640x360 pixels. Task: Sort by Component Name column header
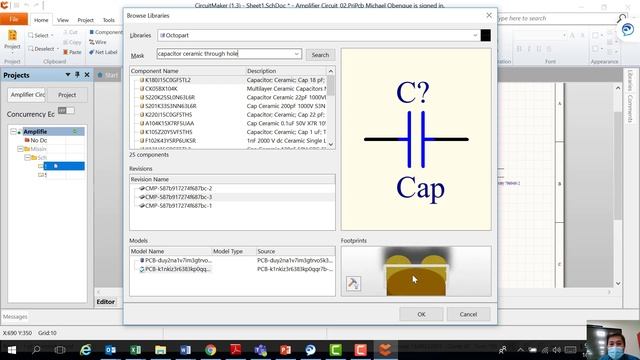coord(187,71)
